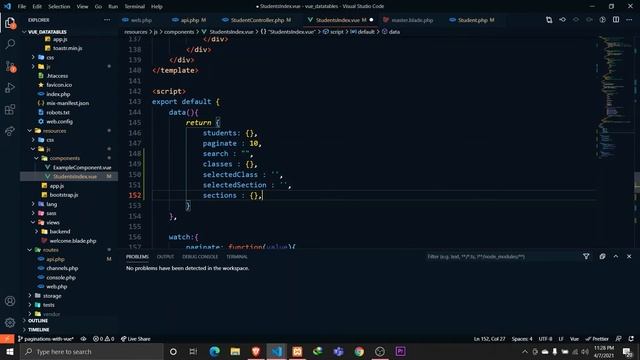Open the notifications bell in status bar
This screenshot has width=640, height=360.
click(x=631, y=339)
